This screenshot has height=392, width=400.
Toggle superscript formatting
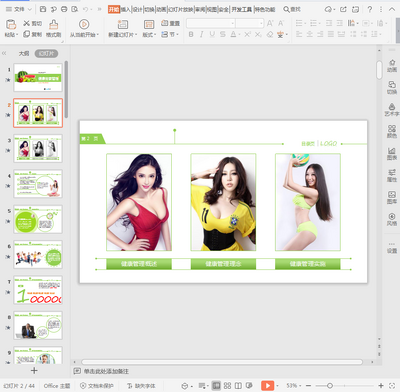(247, 34)
